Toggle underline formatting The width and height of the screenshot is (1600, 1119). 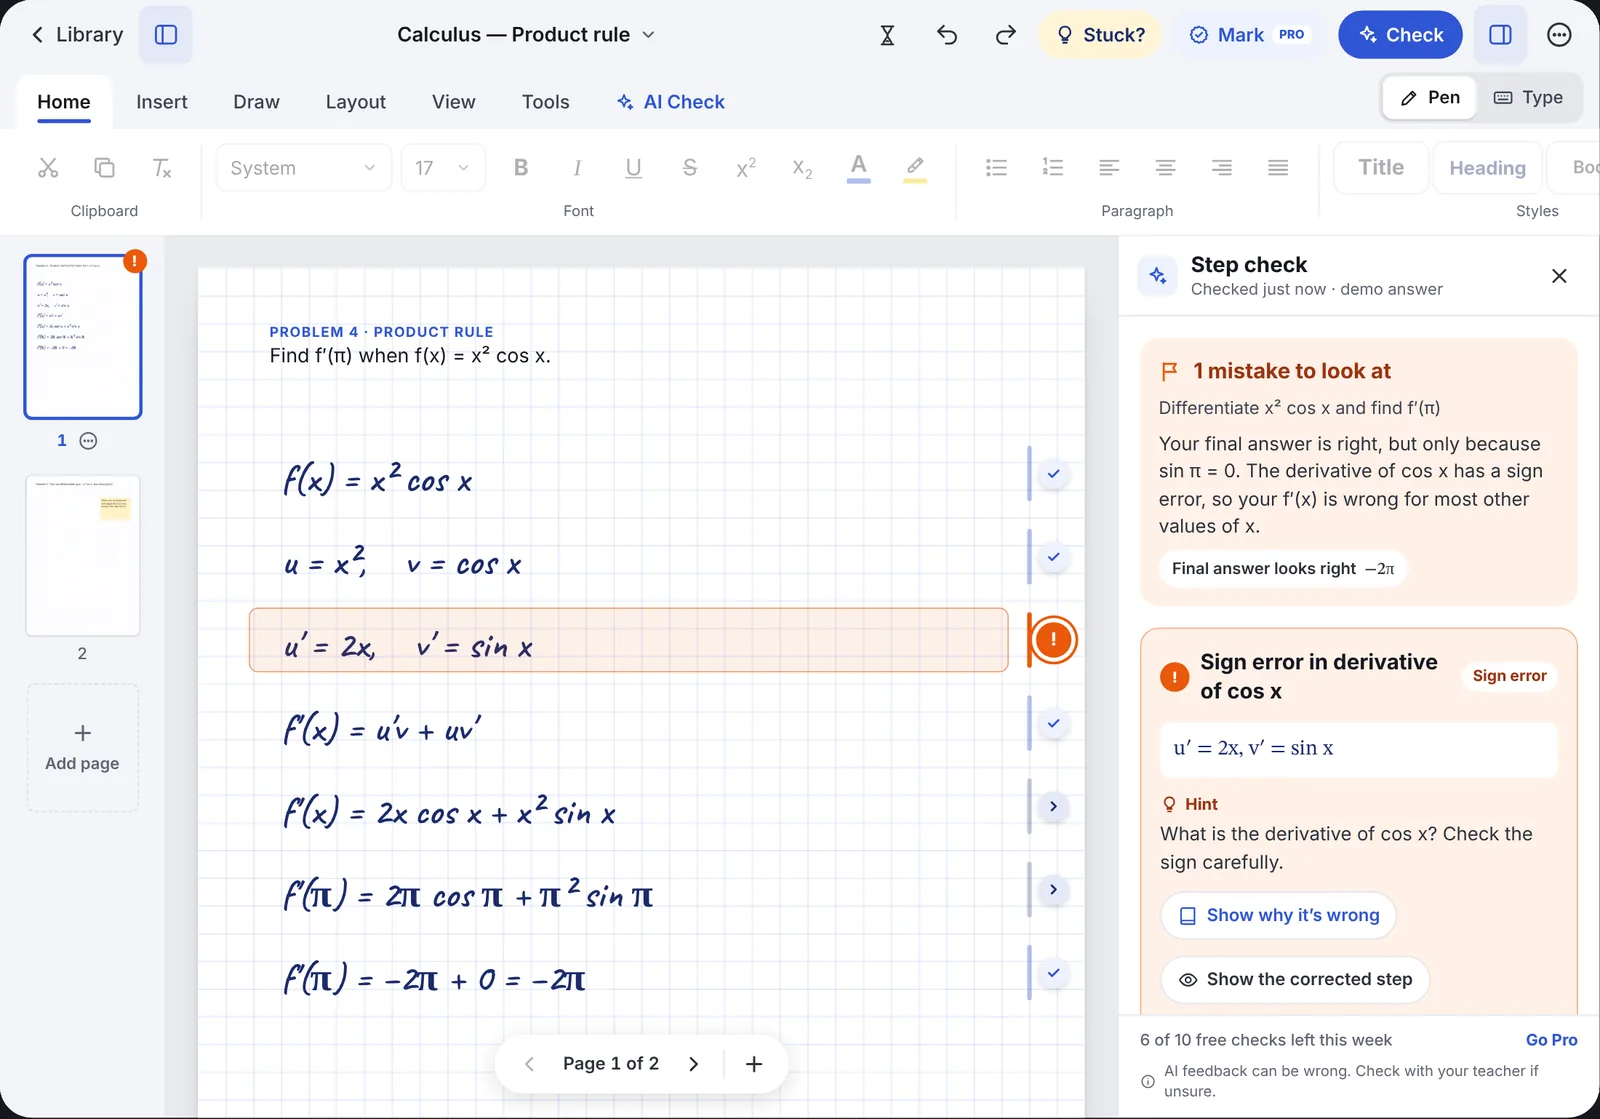coord(633,168)
